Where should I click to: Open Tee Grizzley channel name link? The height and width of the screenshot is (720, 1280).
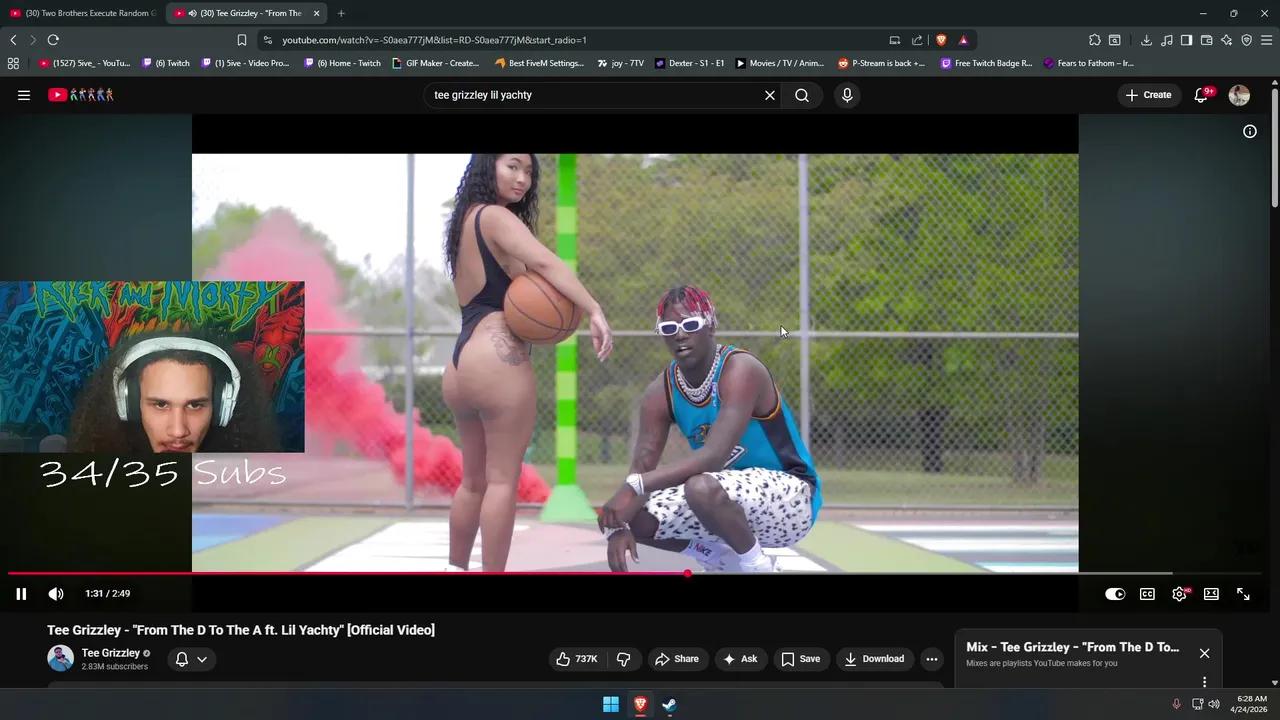111,653
